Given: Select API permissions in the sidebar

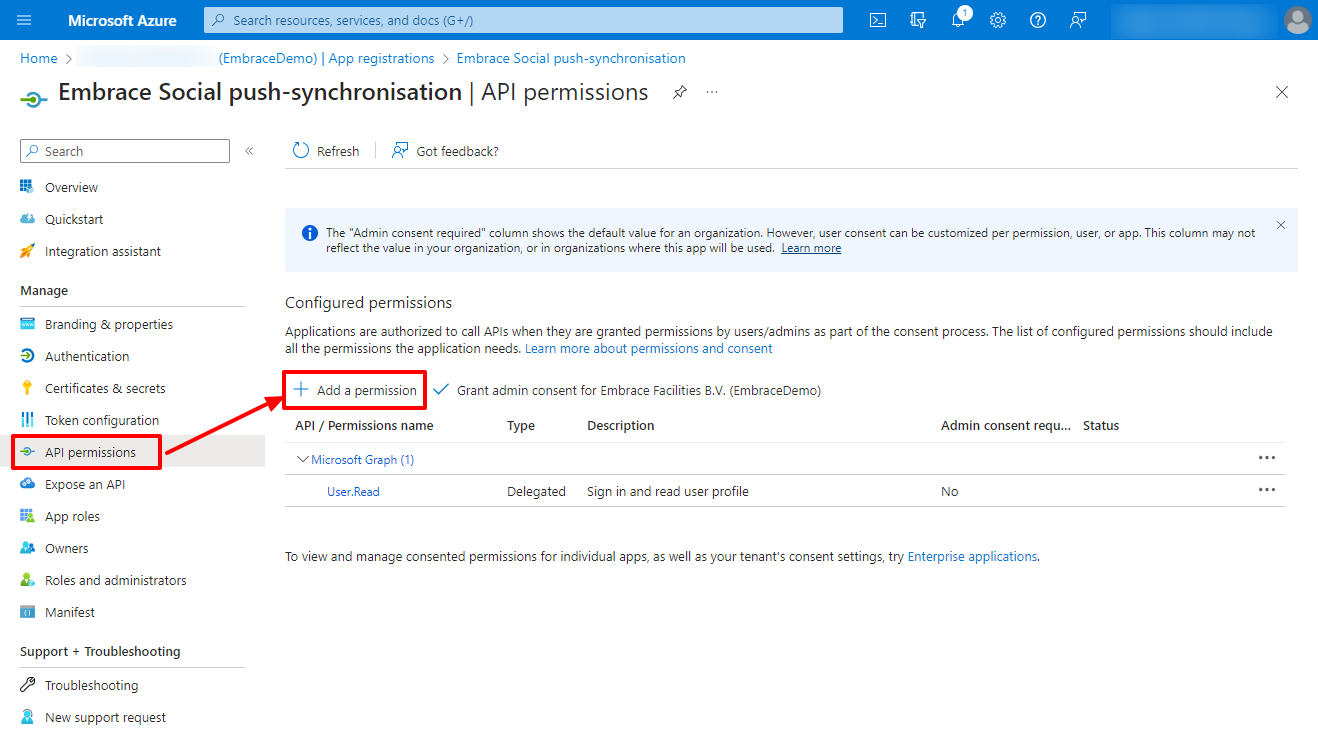Looking at the screenshot, I should coord(90,452).
